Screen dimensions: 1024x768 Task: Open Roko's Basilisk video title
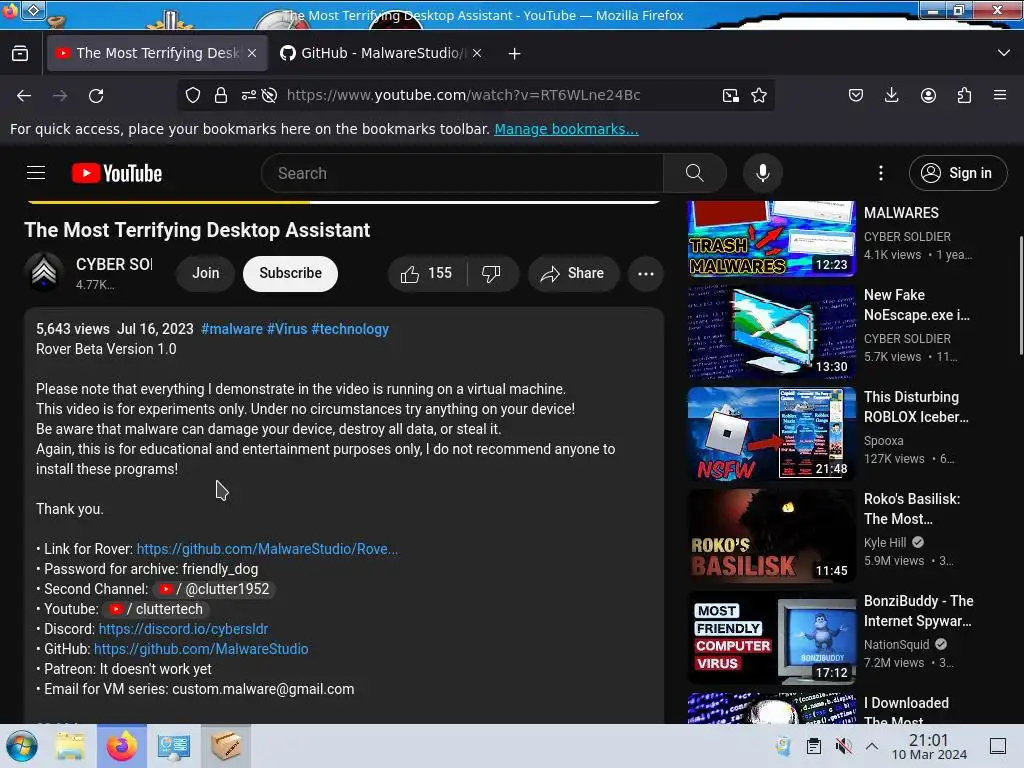pos(912,509)
